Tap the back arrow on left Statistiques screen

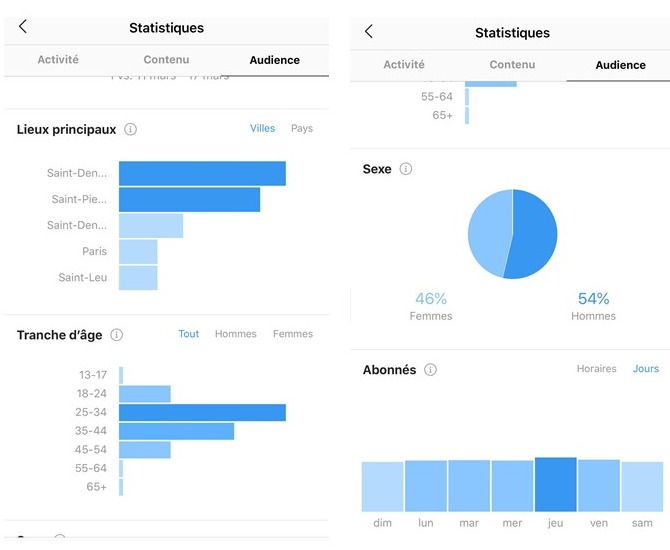[x=23, y=26]
